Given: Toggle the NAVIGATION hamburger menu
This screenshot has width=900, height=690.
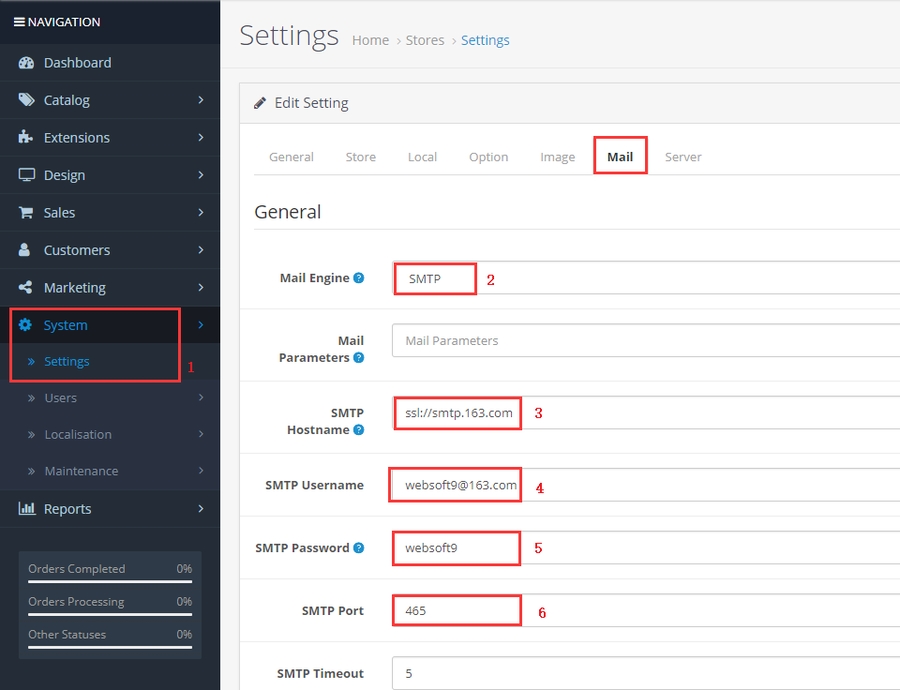Looking at the screenshot, I should click(19, 22).
